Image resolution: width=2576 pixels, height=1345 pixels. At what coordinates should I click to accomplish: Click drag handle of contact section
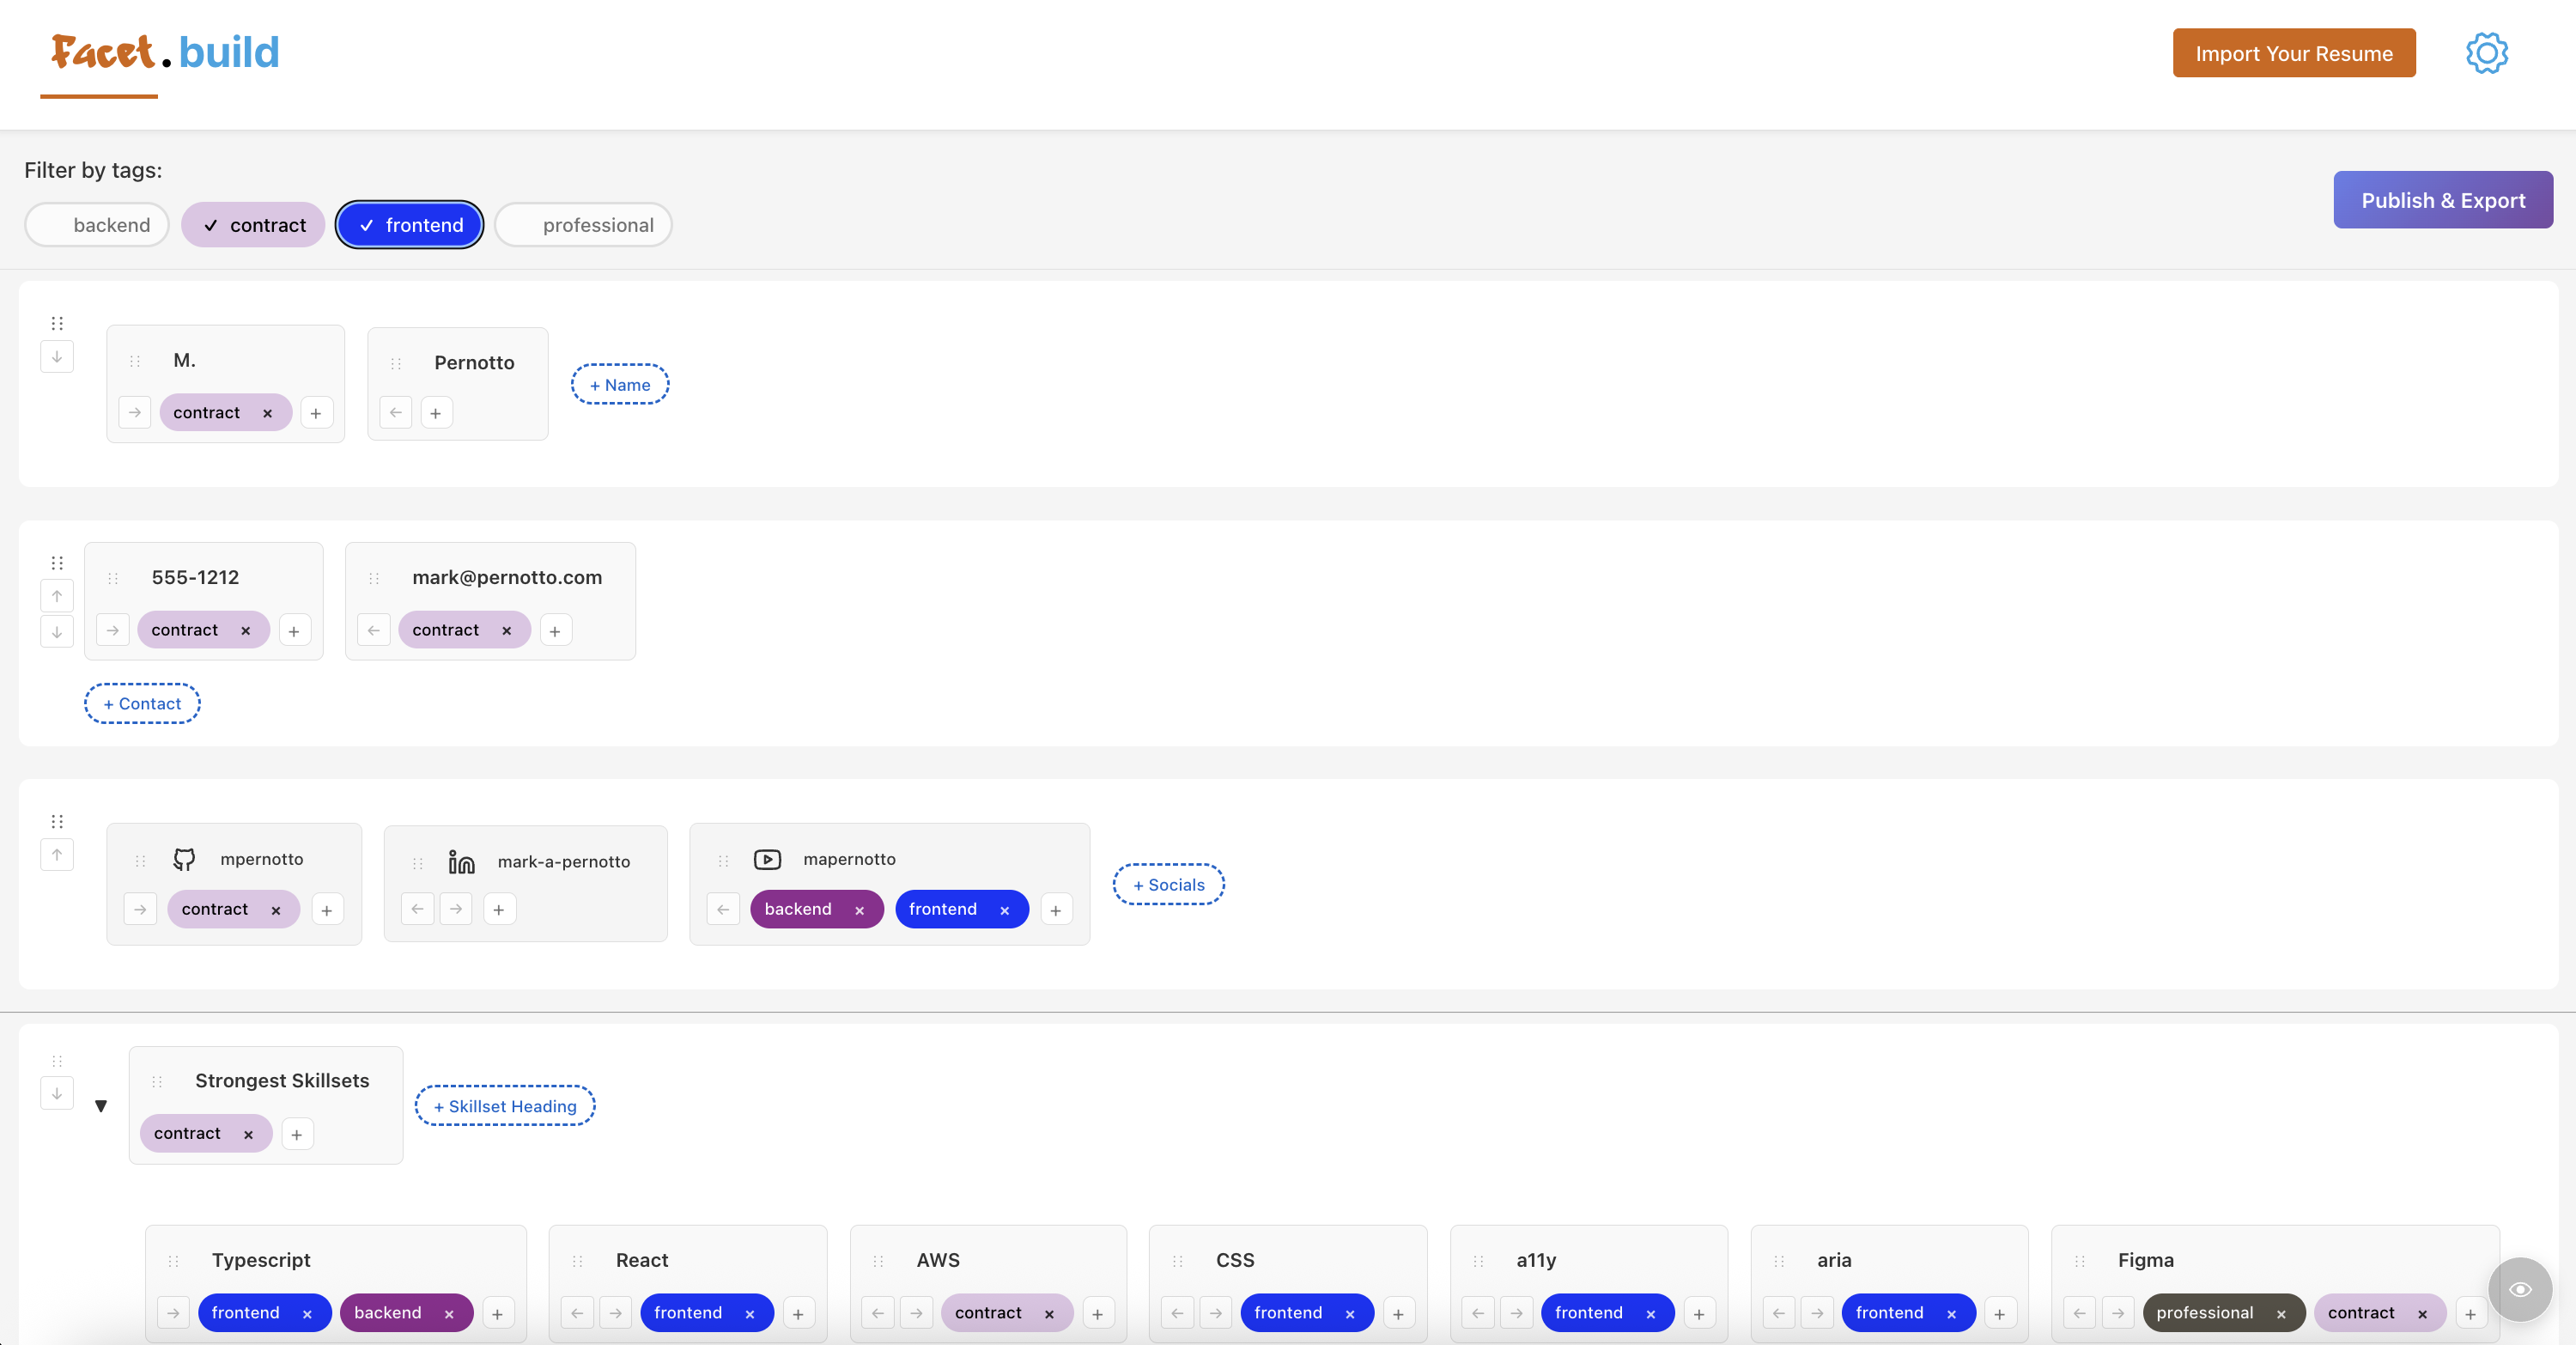[x=57, y=563]
